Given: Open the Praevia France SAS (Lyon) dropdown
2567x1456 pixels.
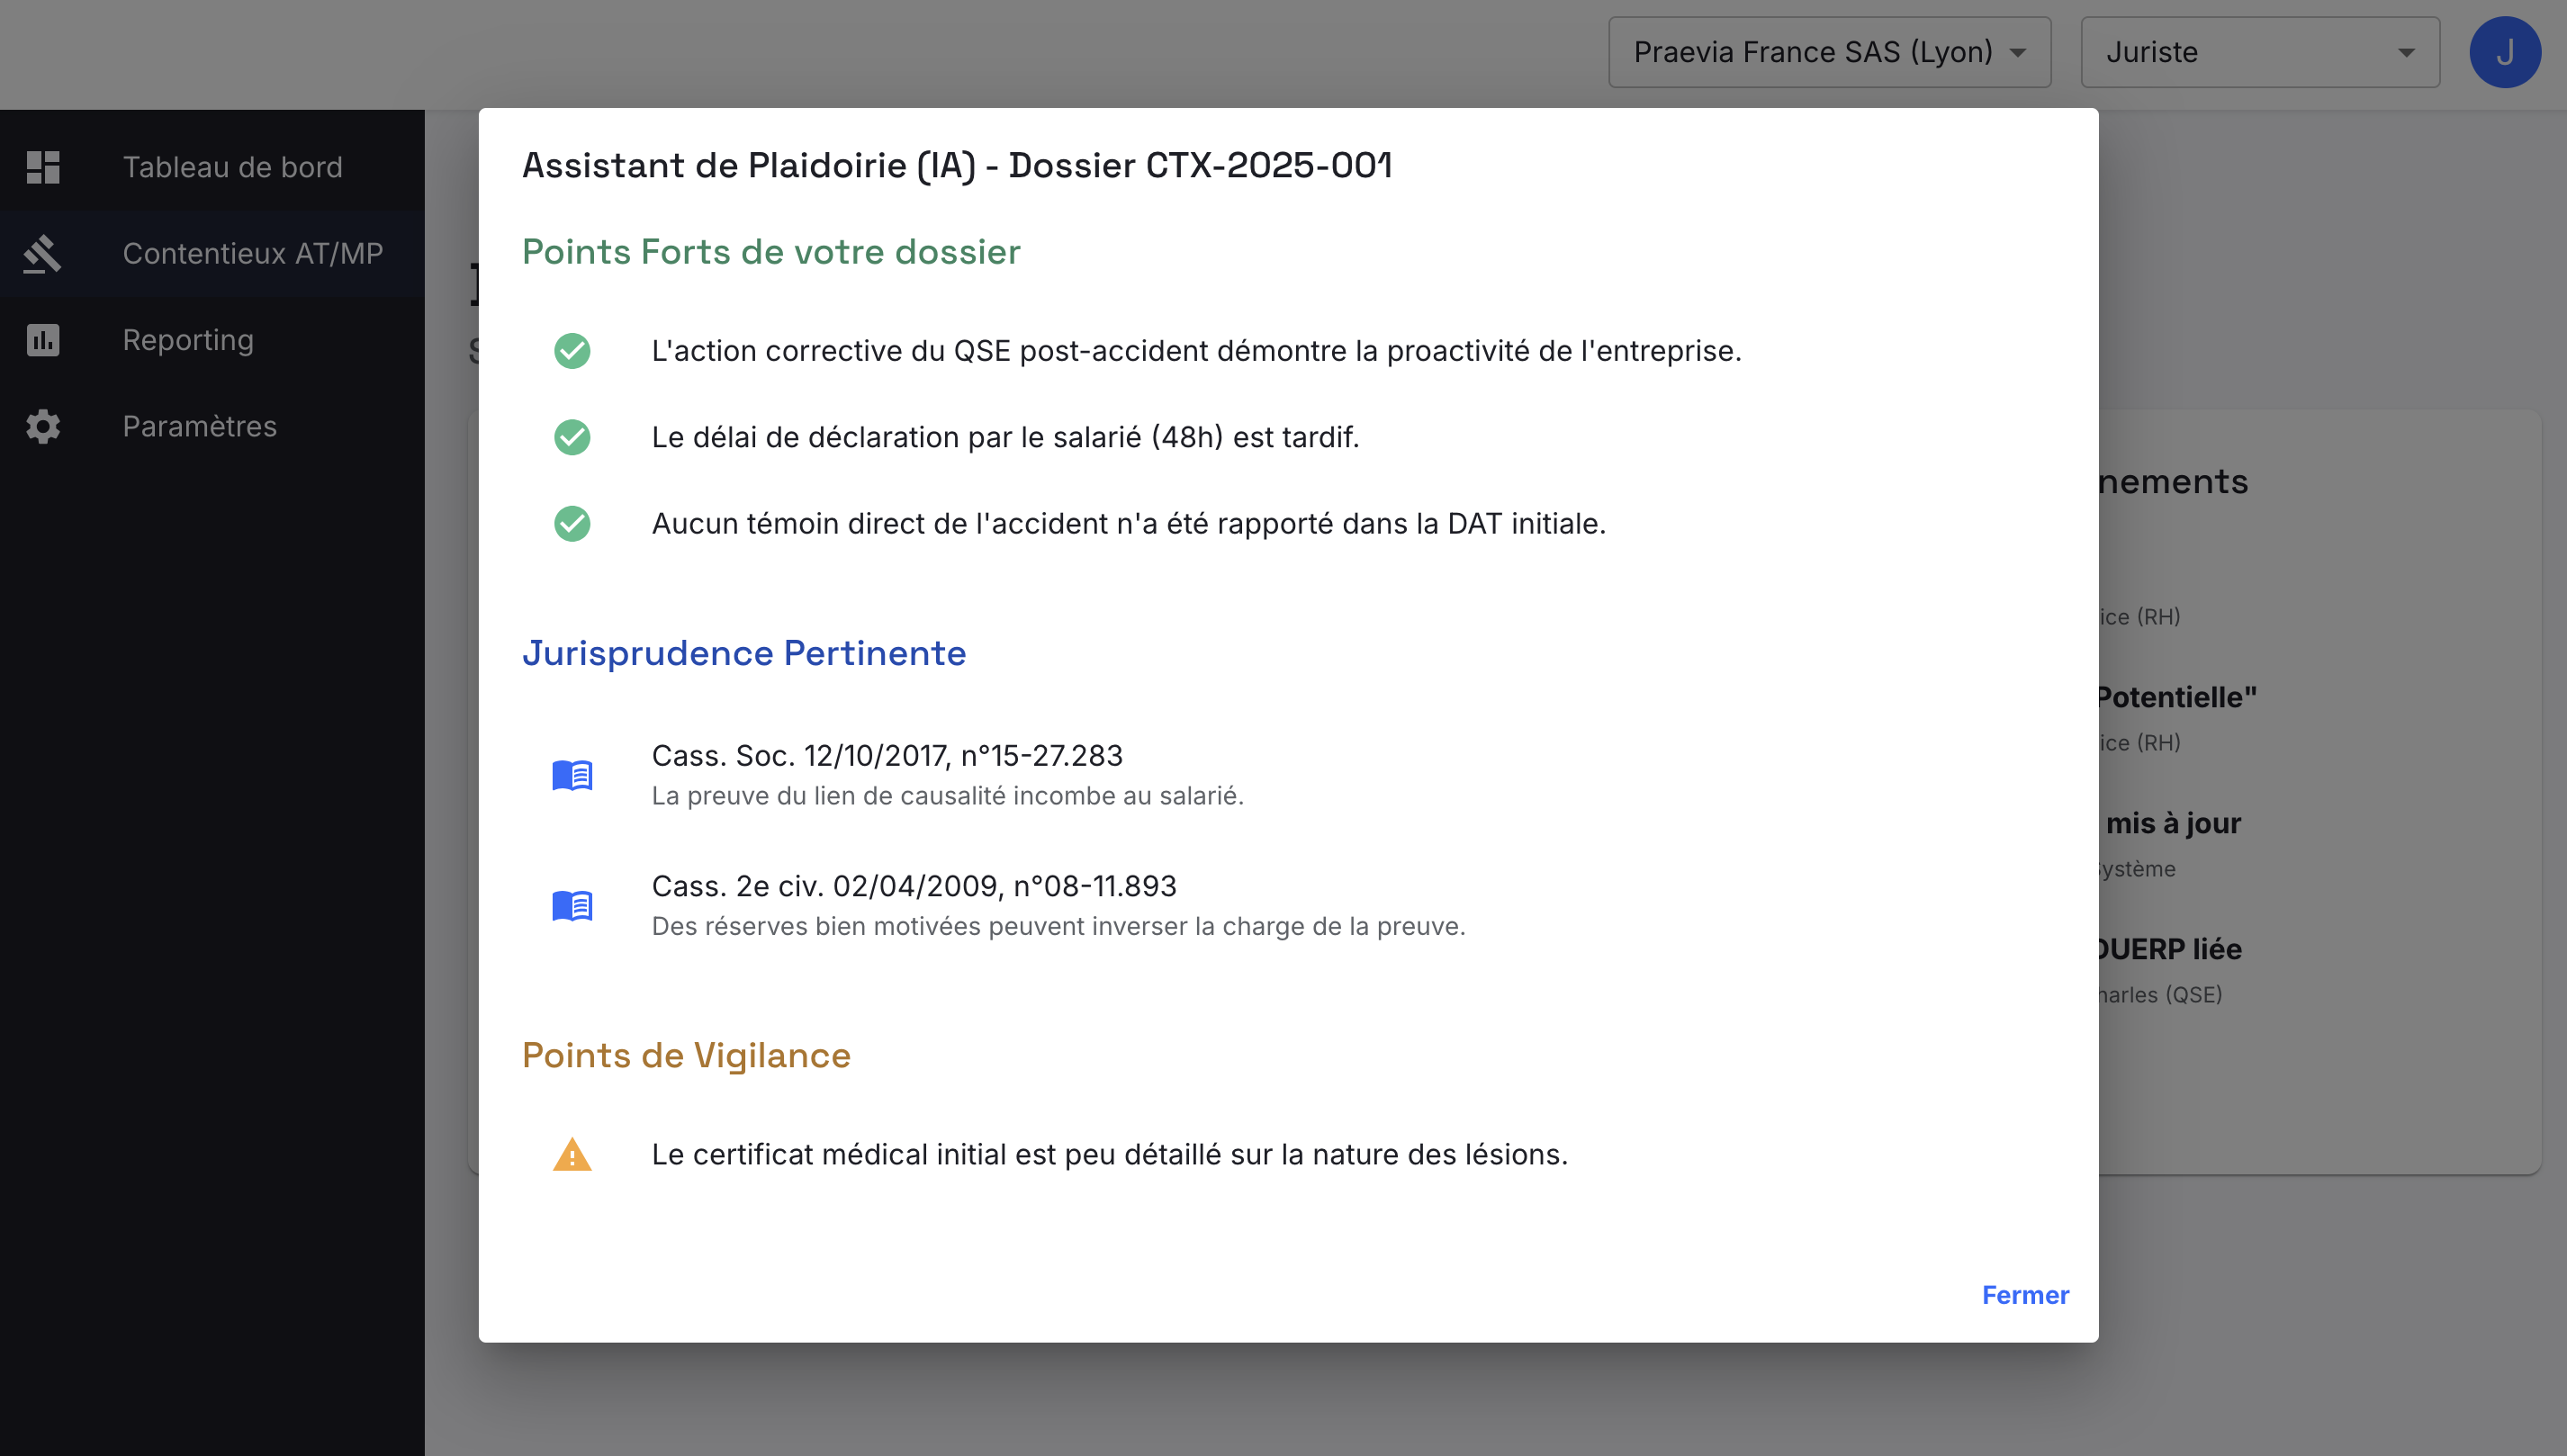Looking at the screenshot, I should coord(1828,52).
